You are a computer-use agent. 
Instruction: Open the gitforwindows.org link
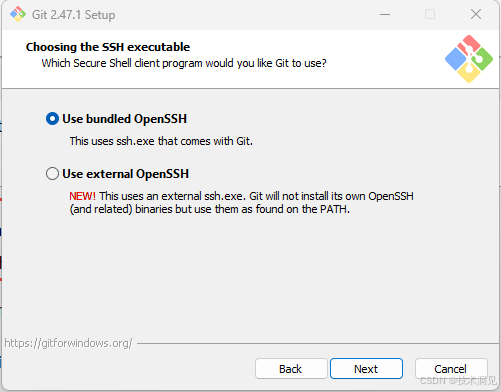click(x=68, y=343)
